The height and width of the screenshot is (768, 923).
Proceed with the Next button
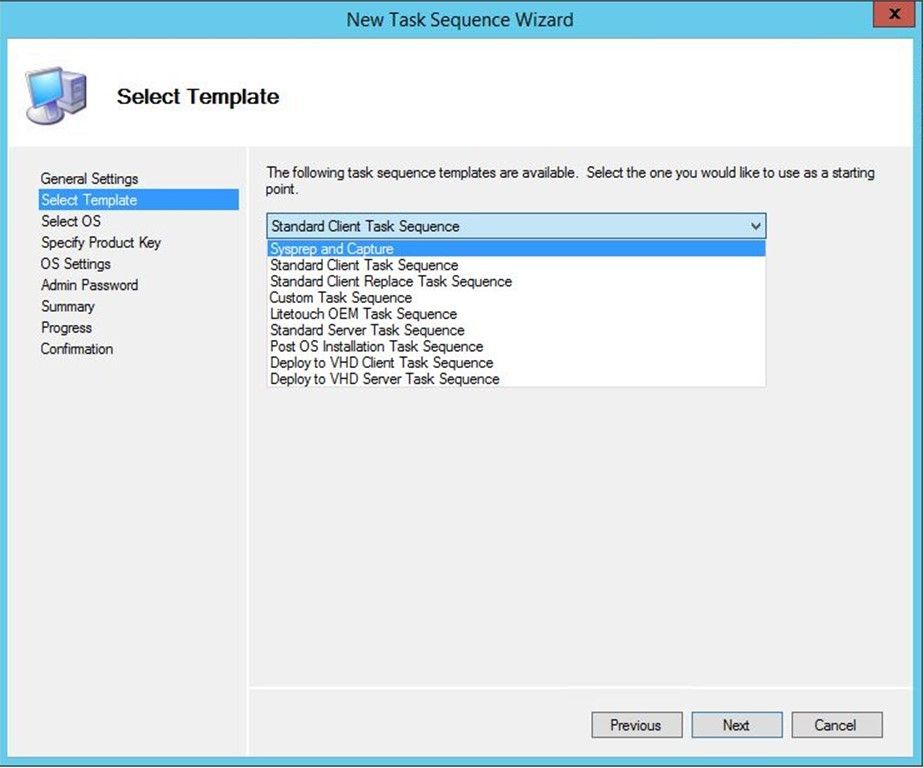(x=736, y=725)
